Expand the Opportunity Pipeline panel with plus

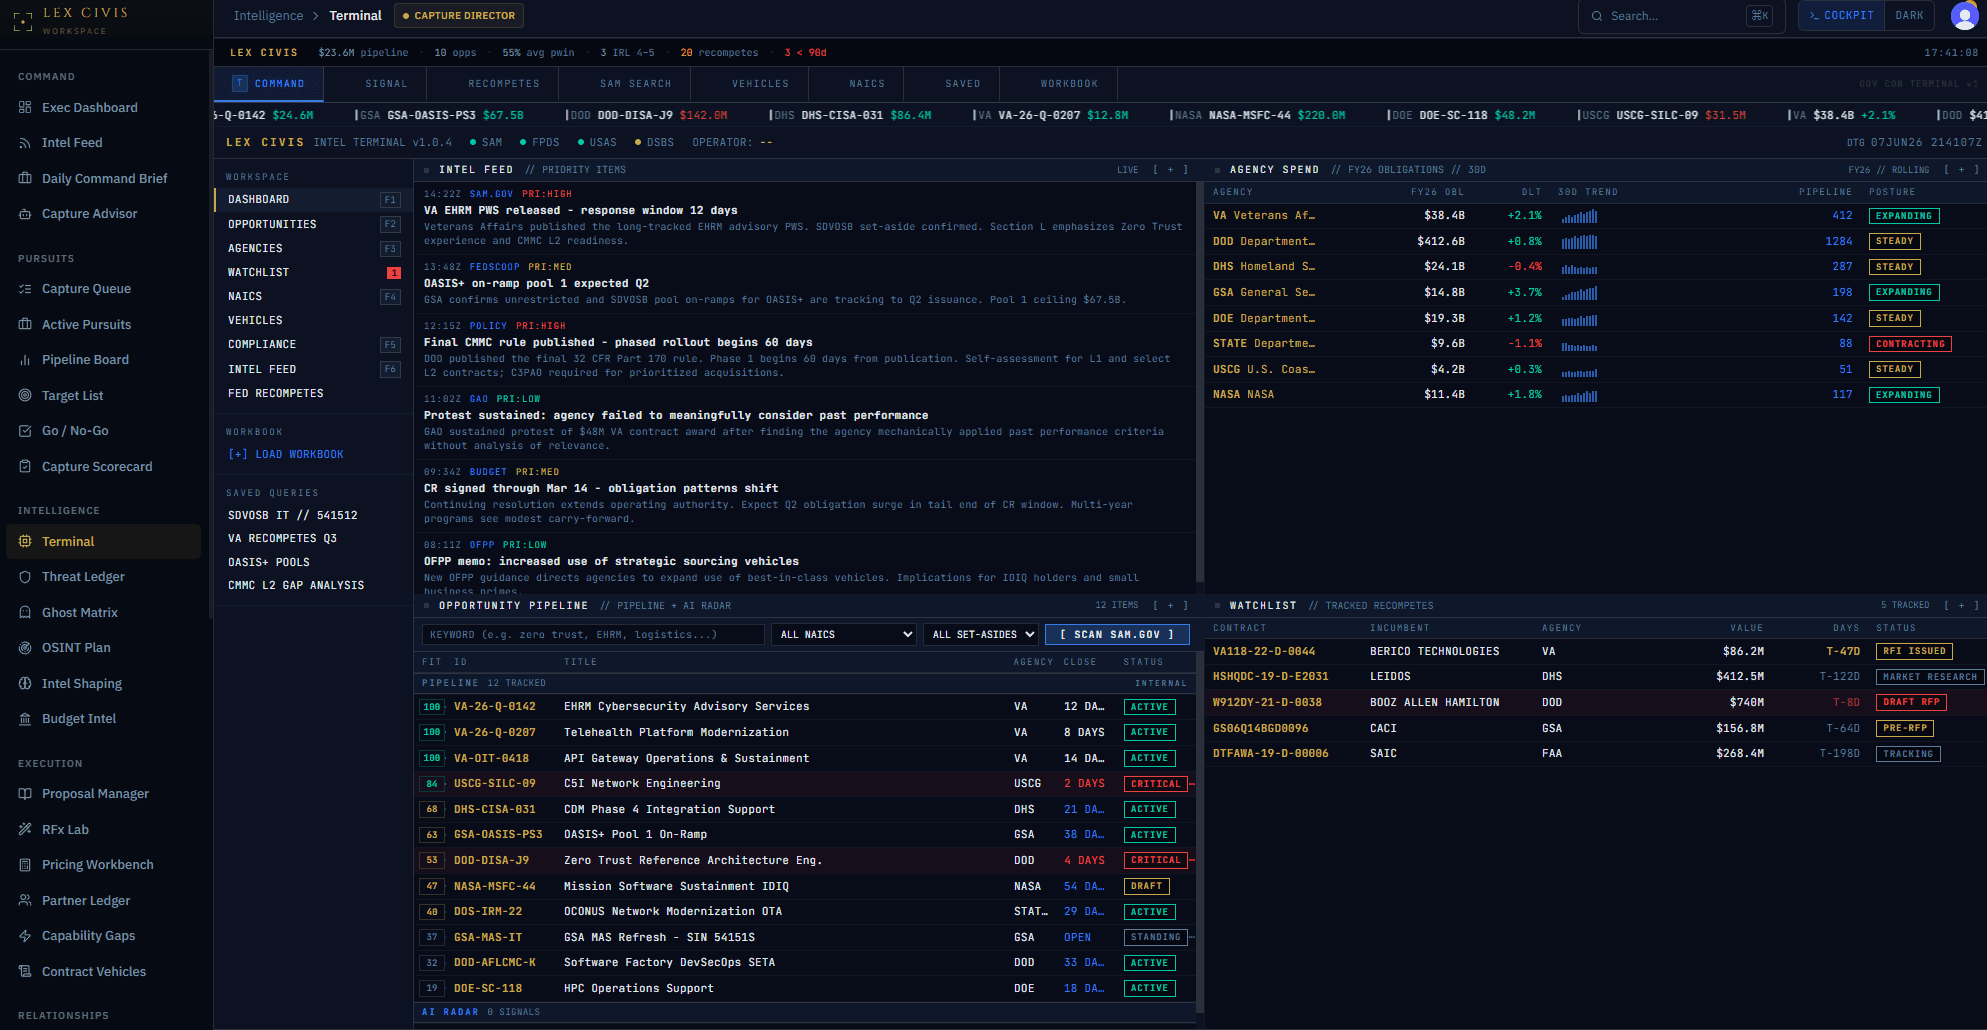coord(1170,606)
